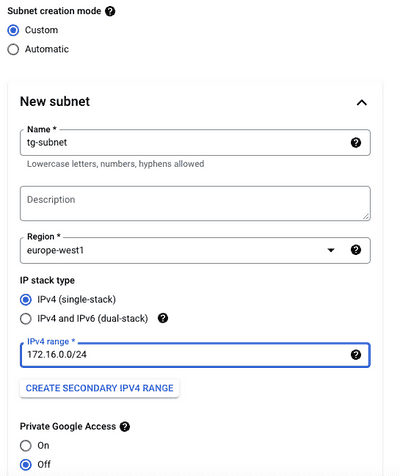Screen dimensions: 400x476
Task: Click the help icon in Name field
Action: (x=356, y=143)
